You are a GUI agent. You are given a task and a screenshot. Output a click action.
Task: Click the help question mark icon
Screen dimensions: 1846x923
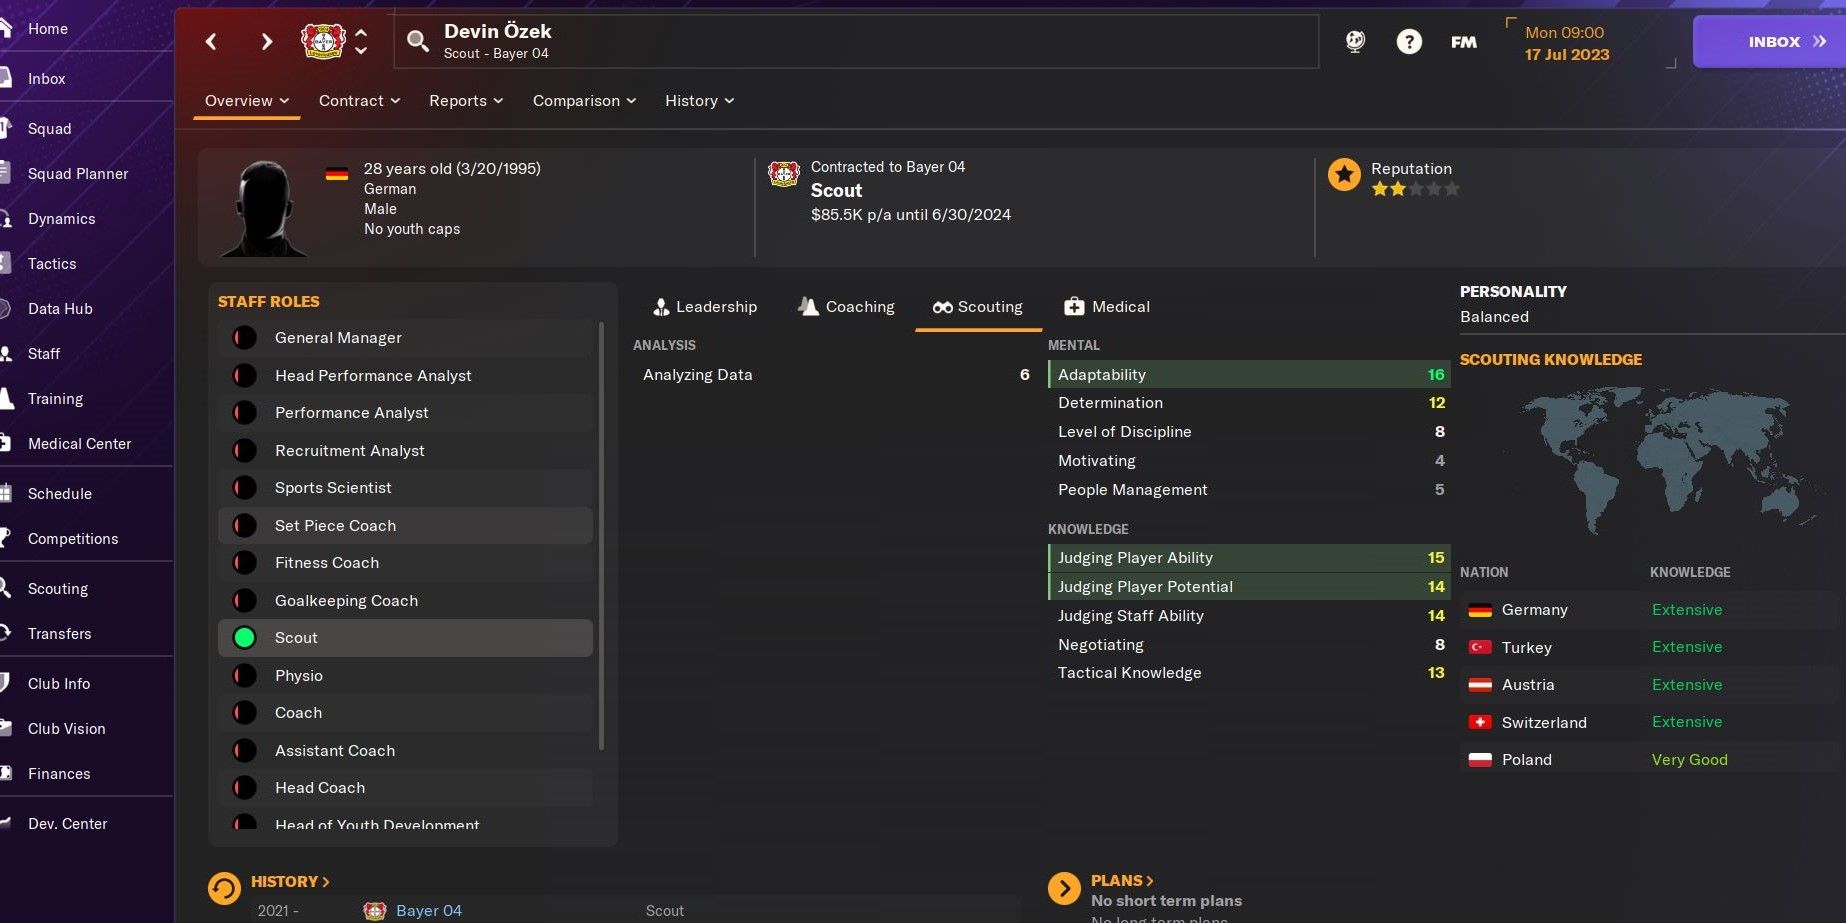(1409, 41)
